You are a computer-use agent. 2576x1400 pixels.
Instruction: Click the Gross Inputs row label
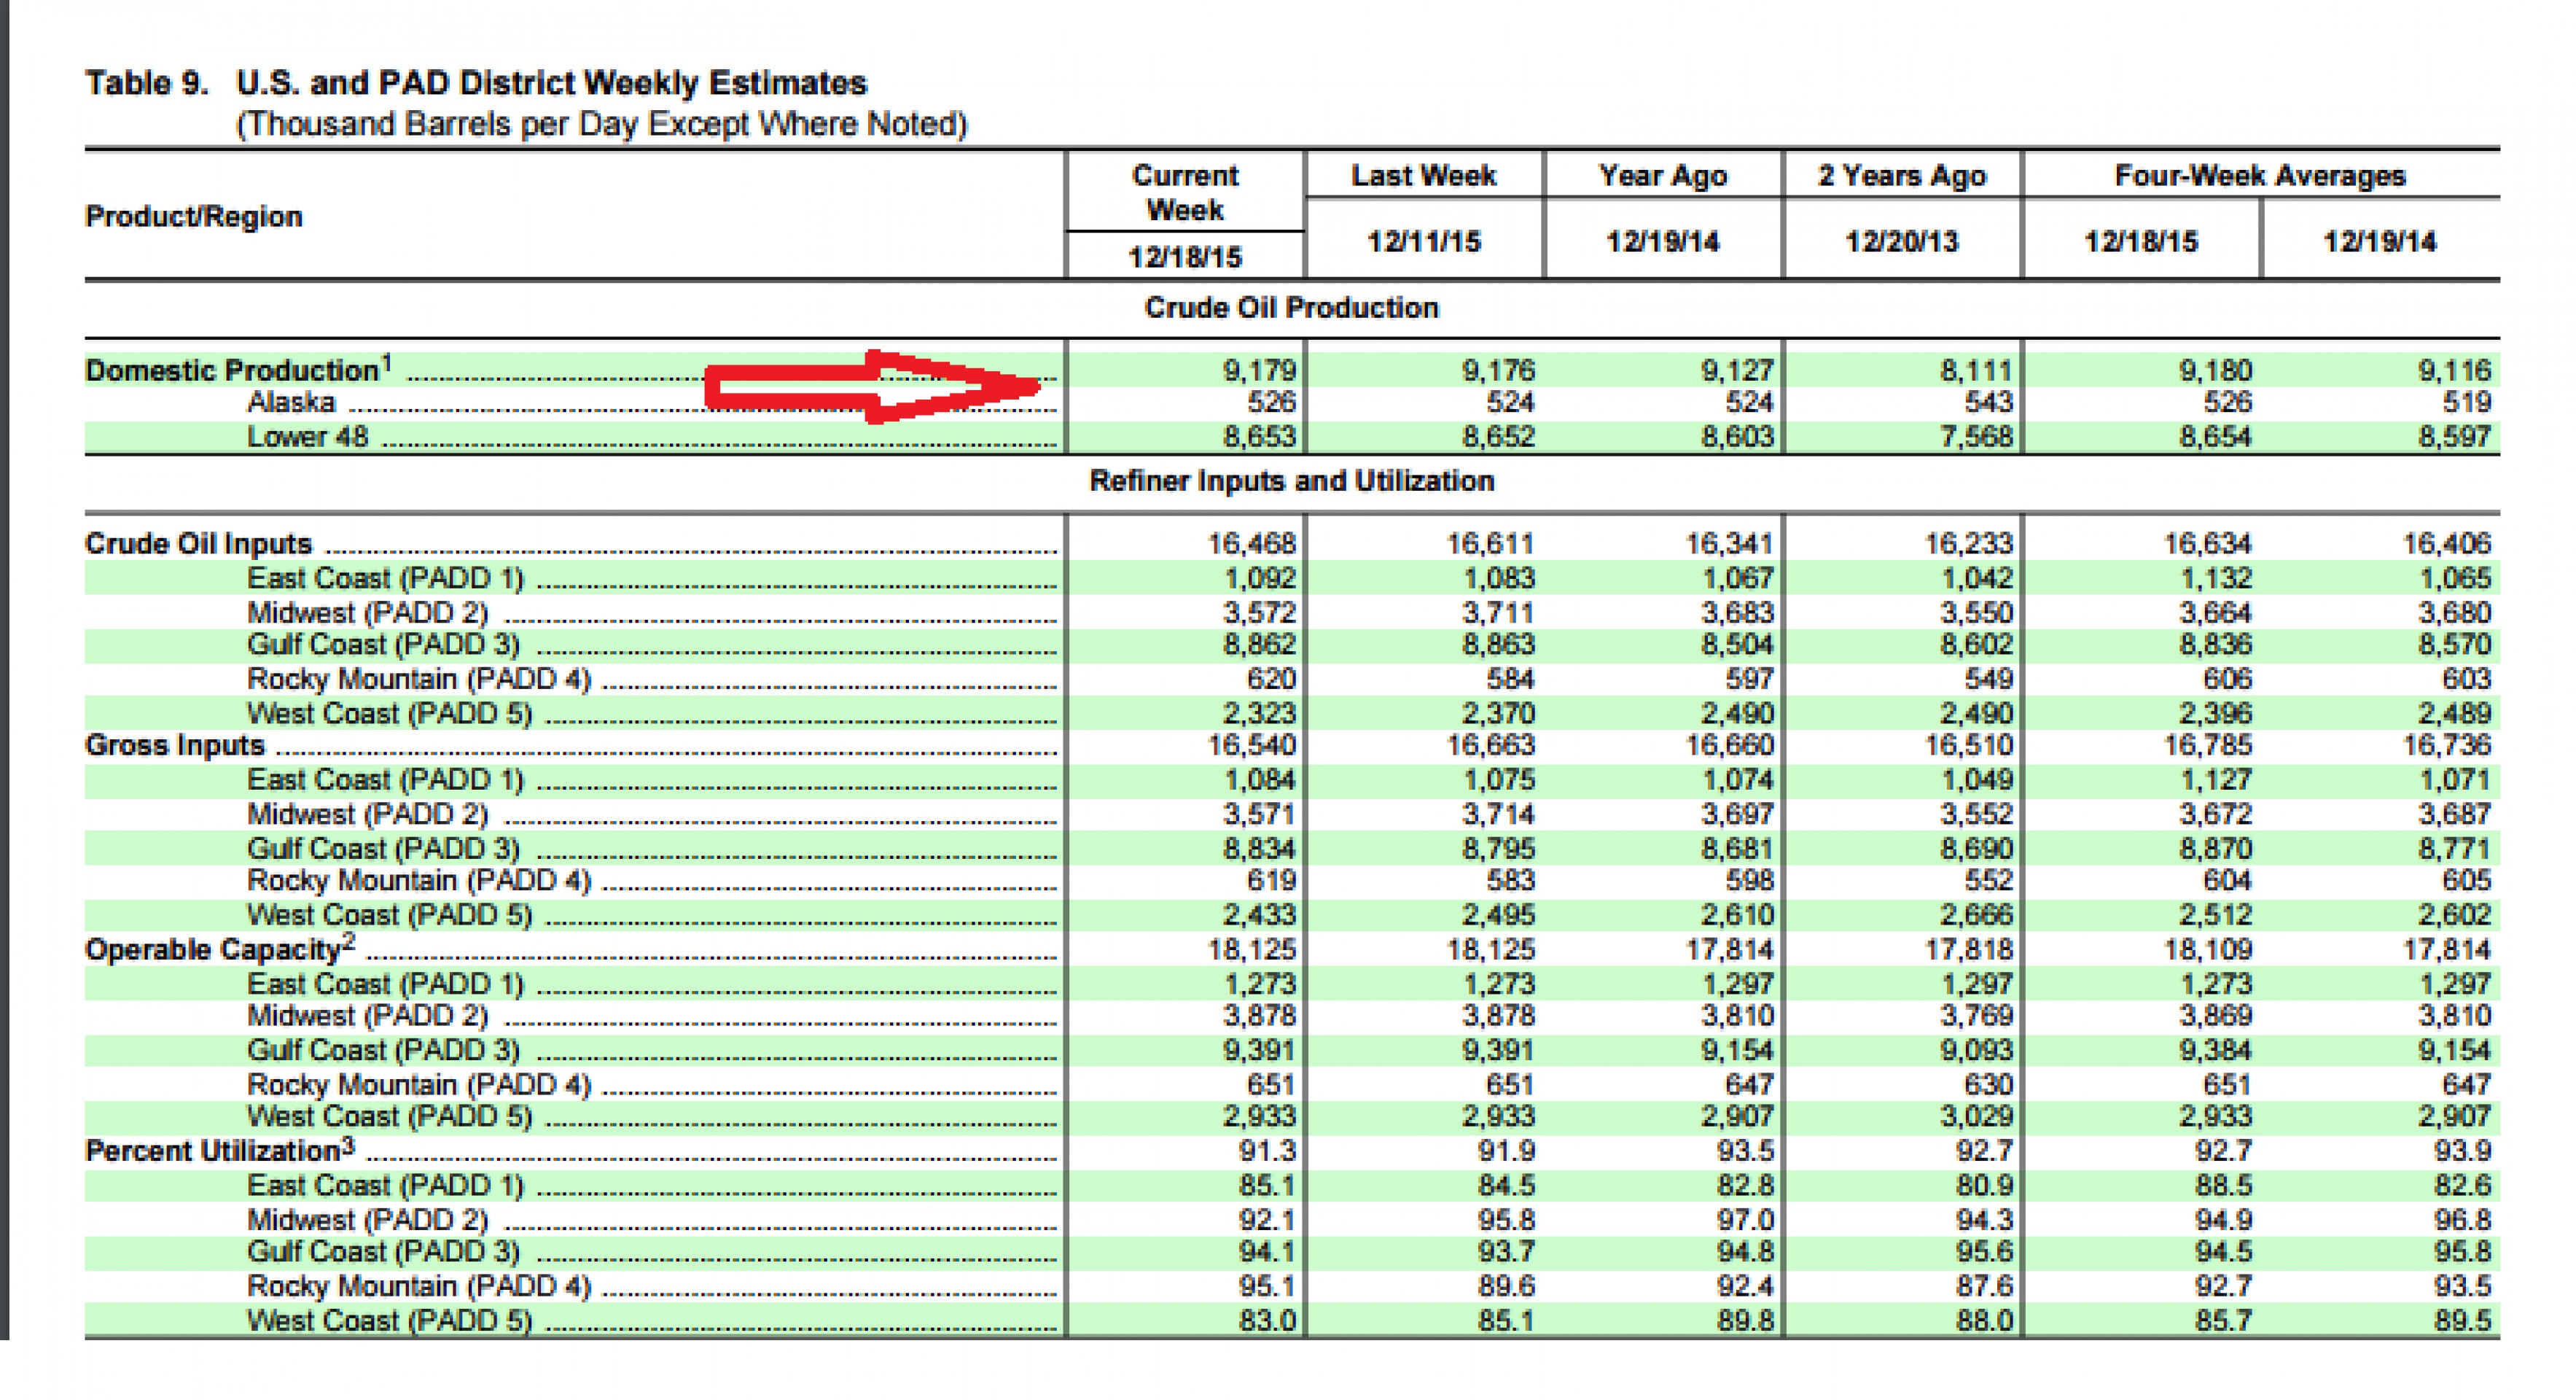(174, 746)
